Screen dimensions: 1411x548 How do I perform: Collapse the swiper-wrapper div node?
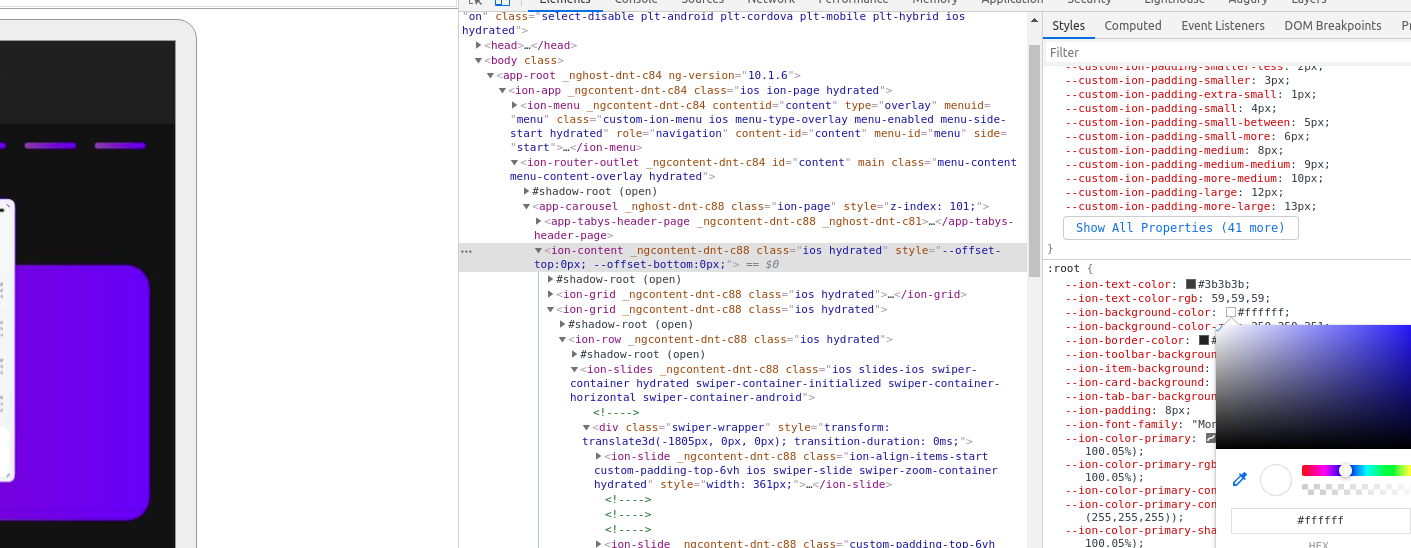tap(587, 427)
